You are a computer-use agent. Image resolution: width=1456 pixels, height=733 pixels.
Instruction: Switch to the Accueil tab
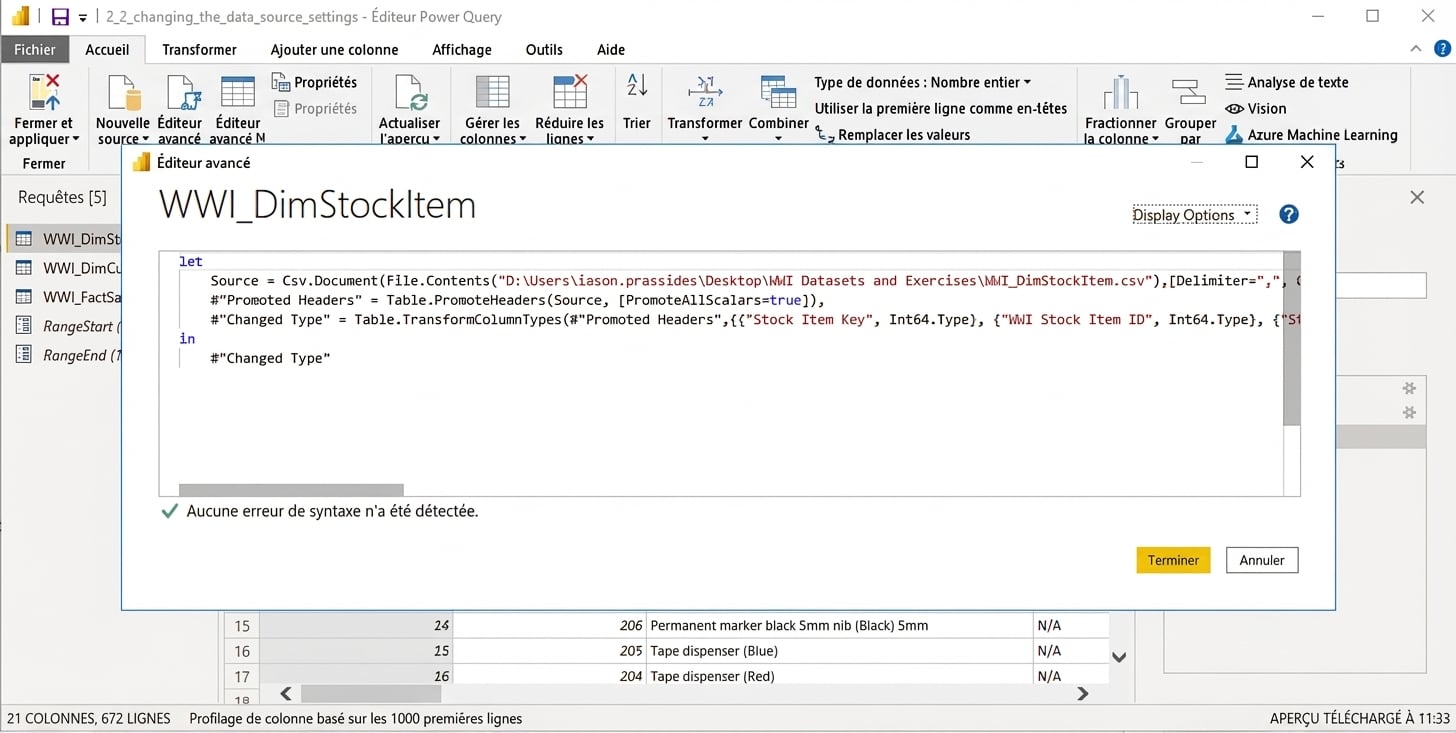point(107,49)
